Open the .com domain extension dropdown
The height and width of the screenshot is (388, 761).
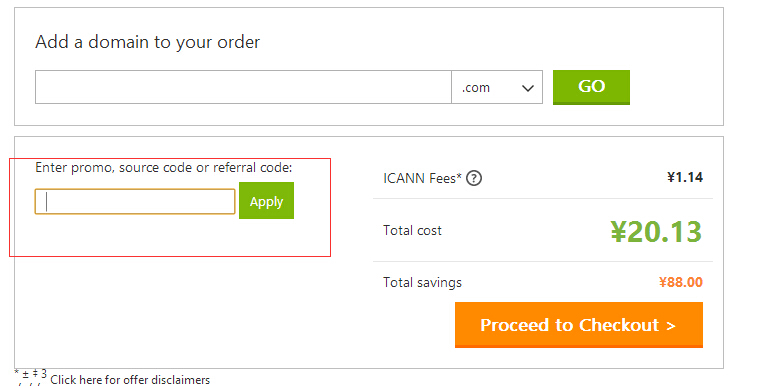[496, 87]
